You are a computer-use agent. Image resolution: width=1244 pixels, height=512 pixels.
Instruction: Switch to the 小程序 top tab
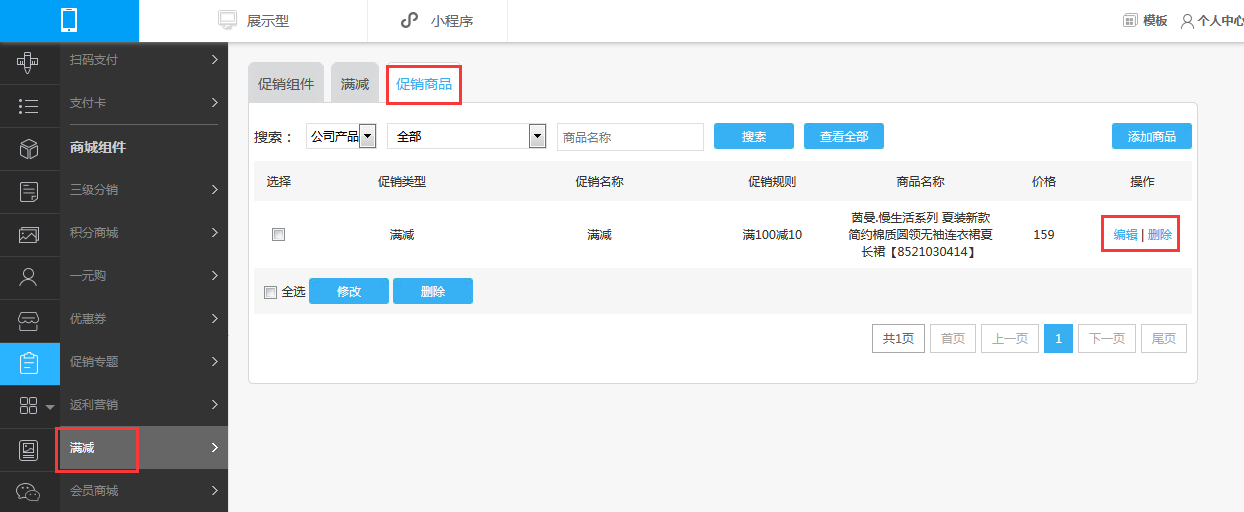pos(438,21)
